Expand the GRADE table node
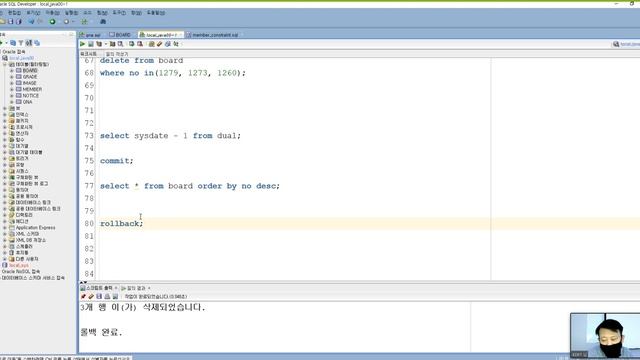This screenshot has width=640, height=360. click(12, 77)
